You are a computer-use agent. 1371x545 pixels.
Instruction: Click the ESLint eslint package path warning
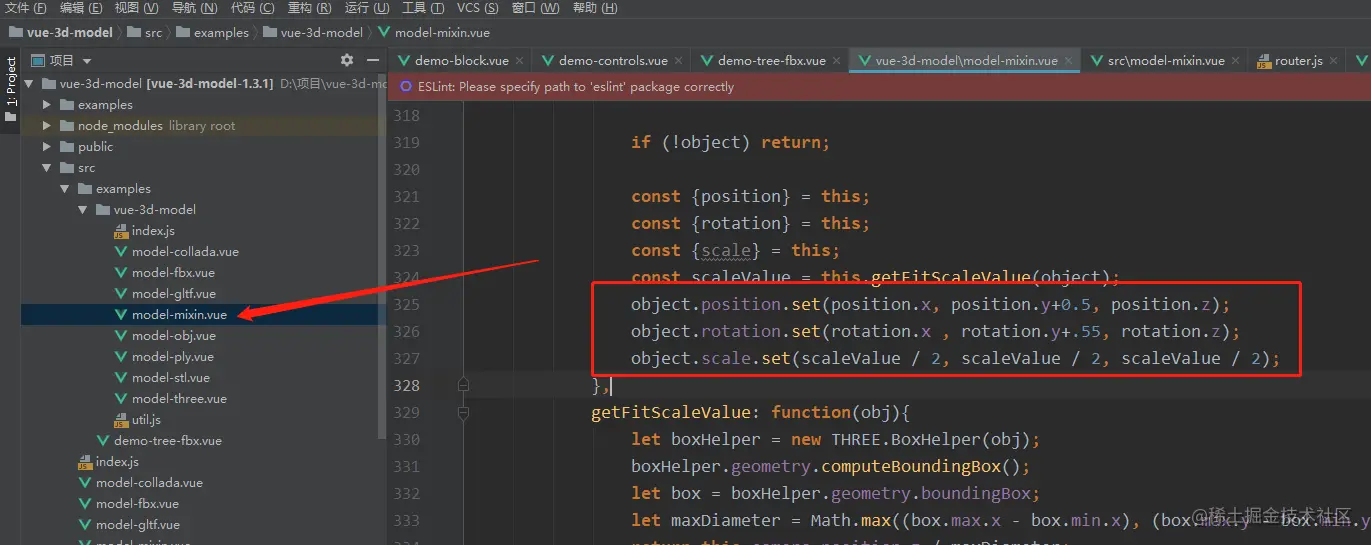click(x=575, y=87)
